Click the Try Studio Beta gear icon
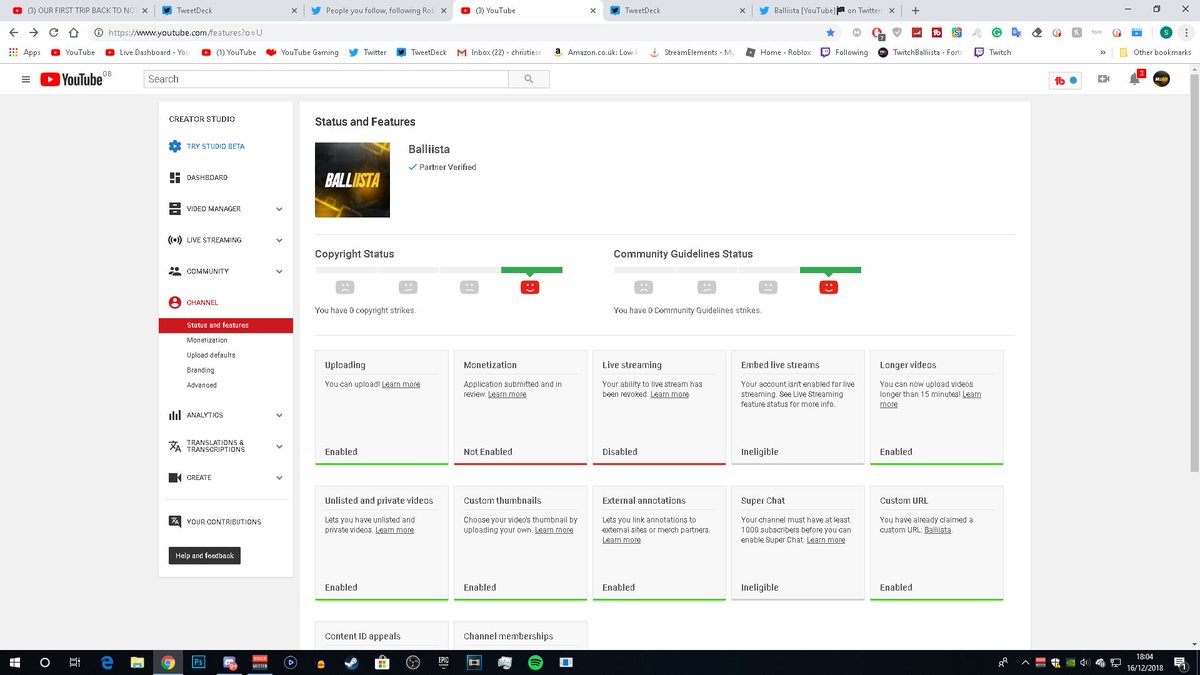This screenshot has width=1200, height=675. (x=175, y=146)
